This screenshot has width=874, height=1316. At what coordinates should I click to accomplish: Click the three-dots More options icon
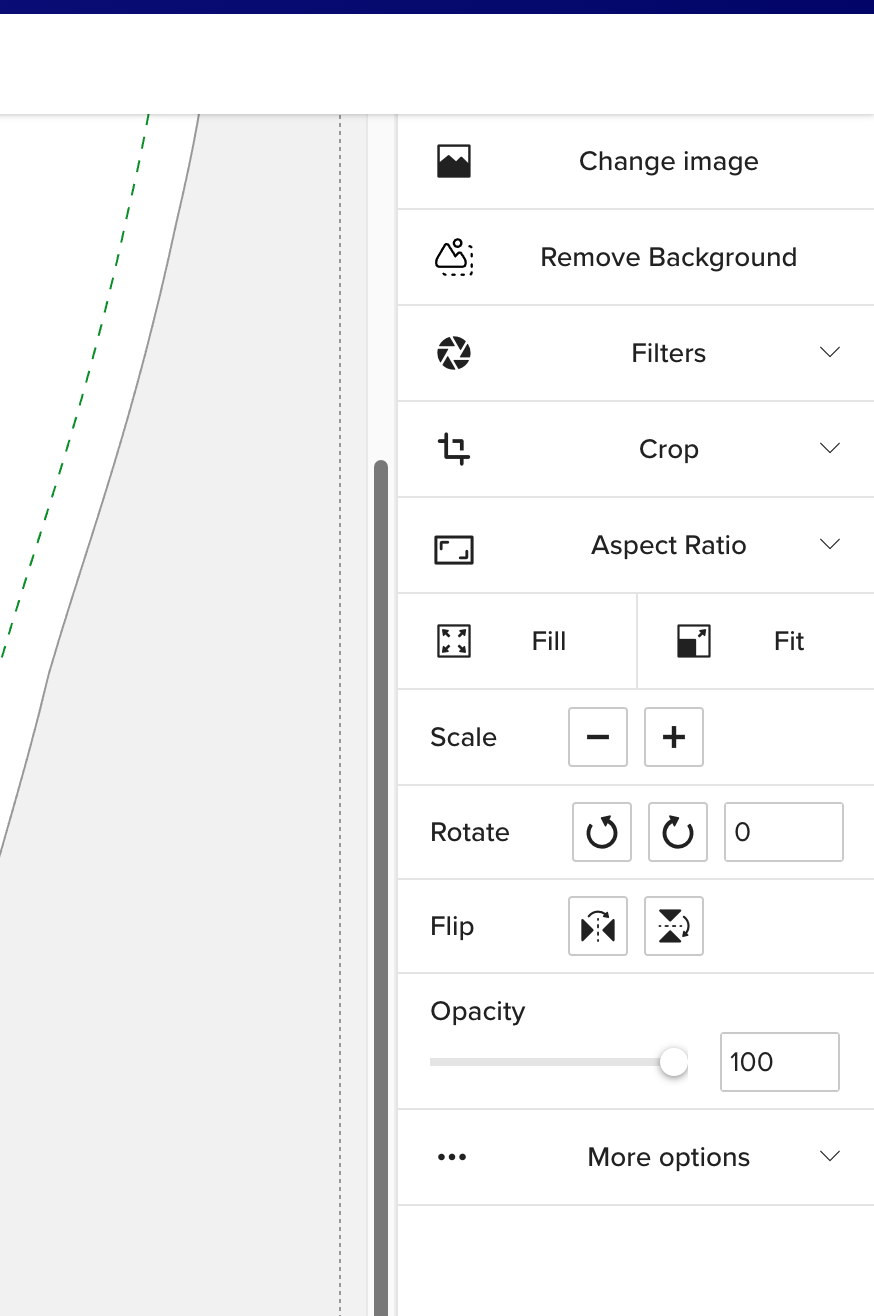452,1157
